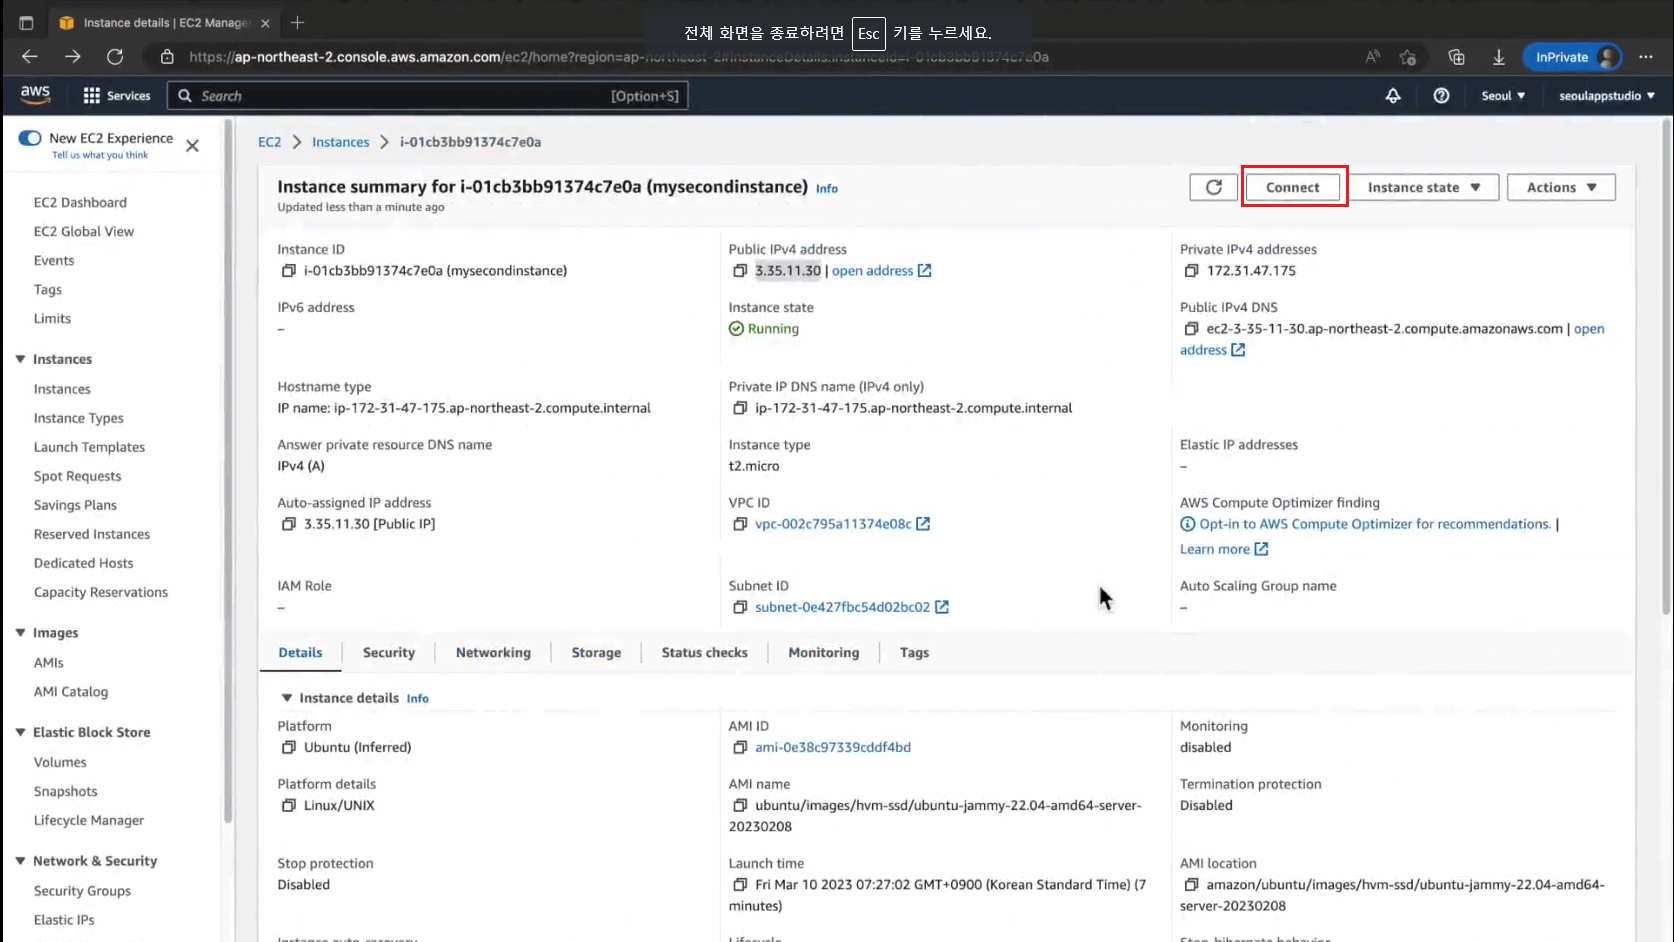Open browser collections icon

1456,57
